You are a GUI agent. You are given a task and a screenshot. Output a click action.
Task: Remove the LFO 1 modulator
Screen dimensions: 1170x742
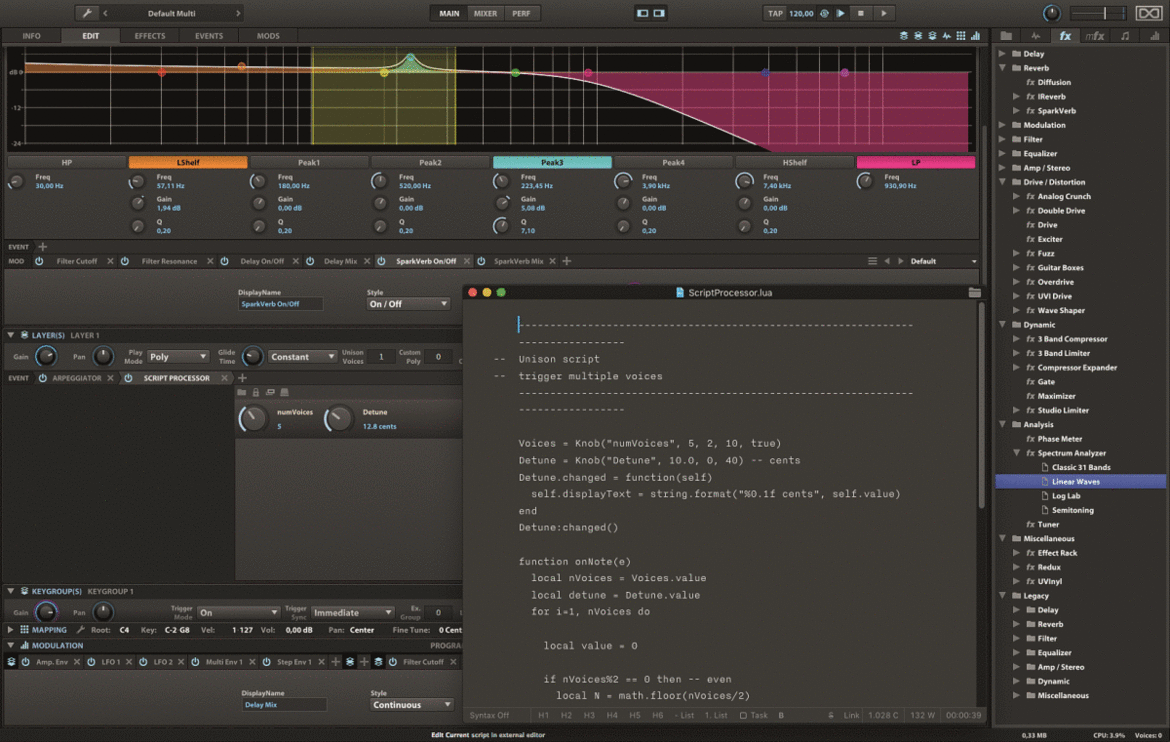click(x=129, y=661)
